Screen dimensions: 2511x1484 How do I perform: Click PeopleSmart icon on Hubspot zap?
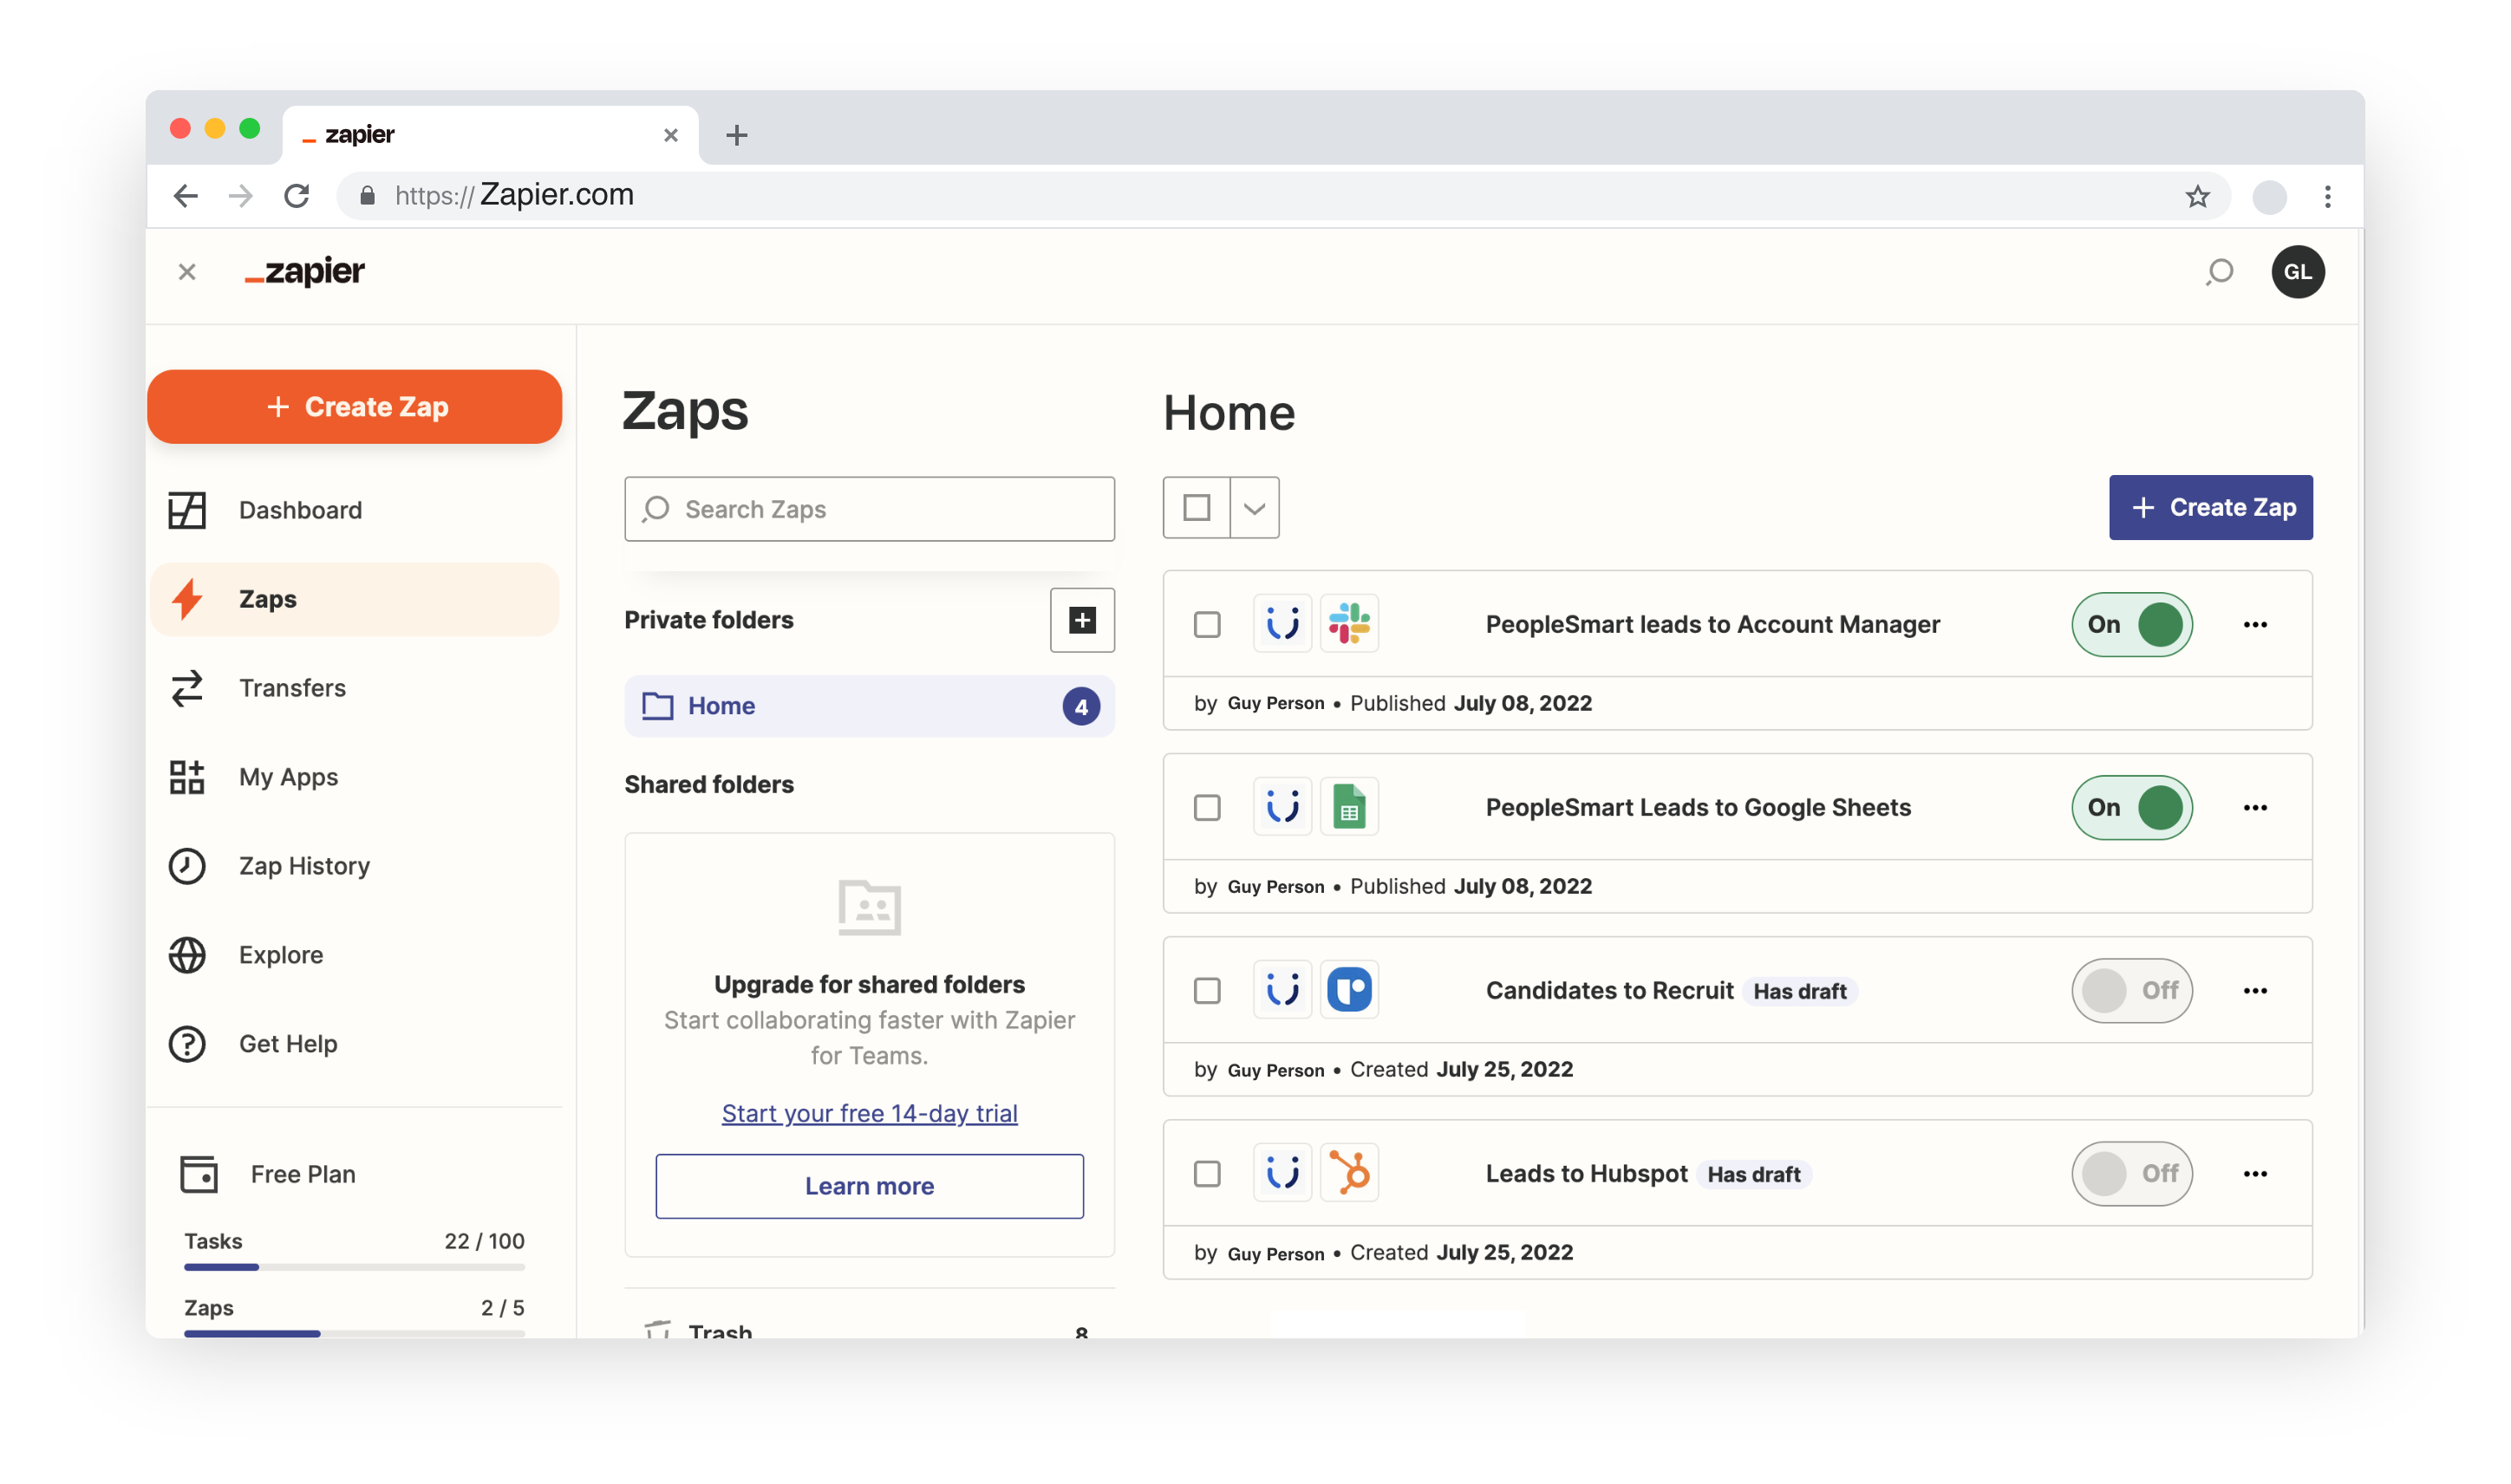click(1282, 1173)
